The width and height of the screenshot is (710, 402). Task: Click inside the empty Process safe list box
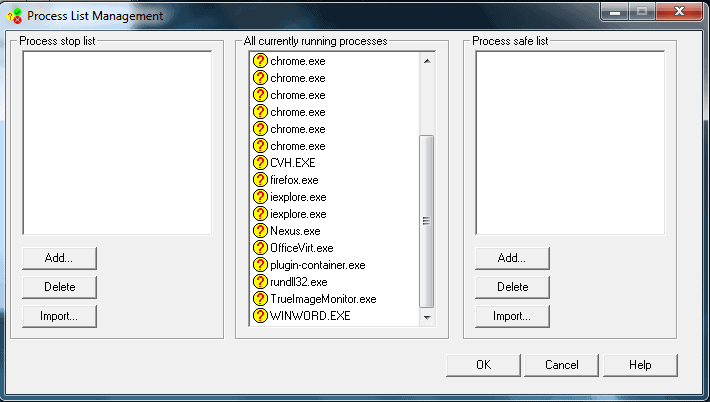coord(570,143)
